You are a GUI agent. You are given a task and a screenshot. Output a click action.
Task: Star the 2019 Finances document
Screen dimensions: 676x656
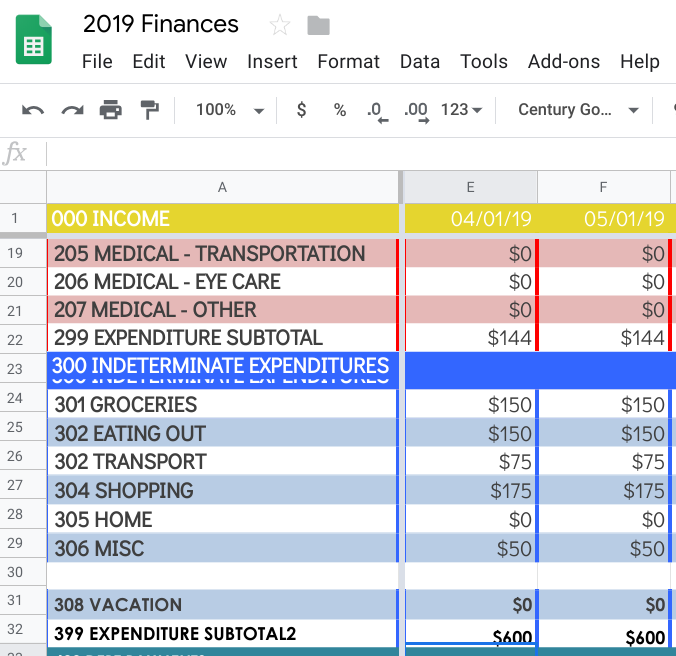(x=280, y=25)
